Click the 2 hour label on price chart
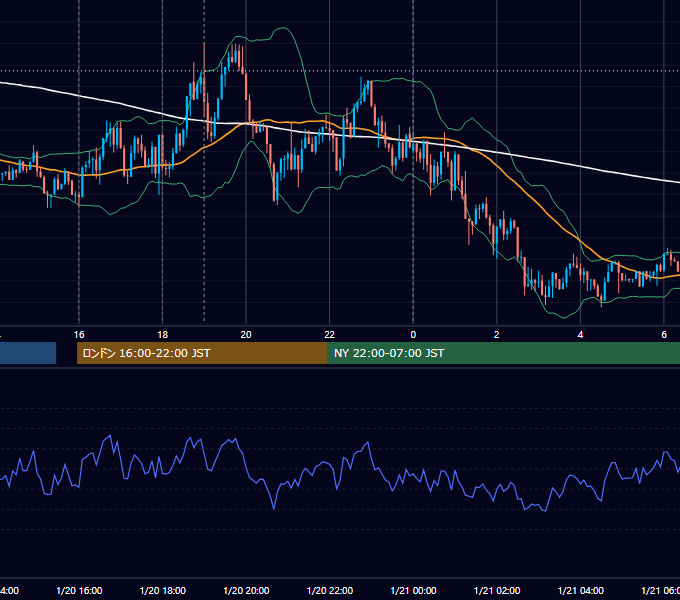Viewport: 680px width, 600px height. (x=497, y=335)
